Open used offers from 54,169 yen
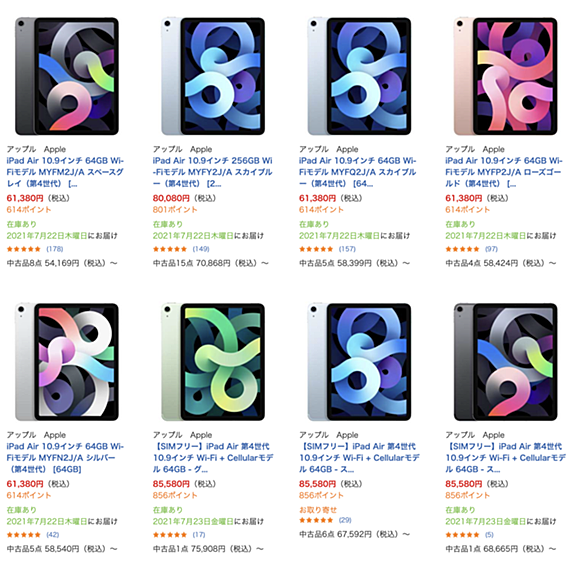The image size is (586, 566). coord(62,263)
